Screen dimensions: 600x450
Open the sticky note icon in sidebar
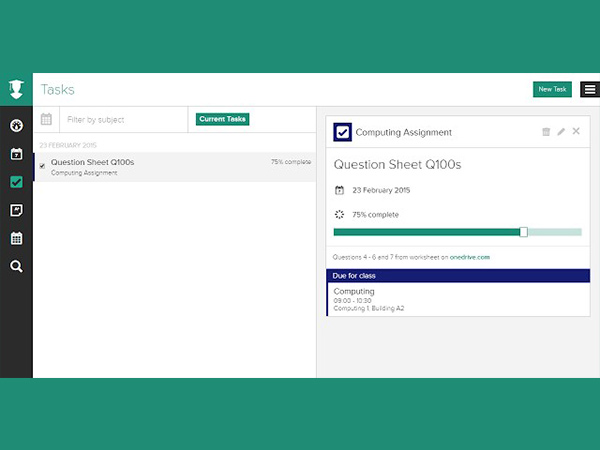coord(16,210)
